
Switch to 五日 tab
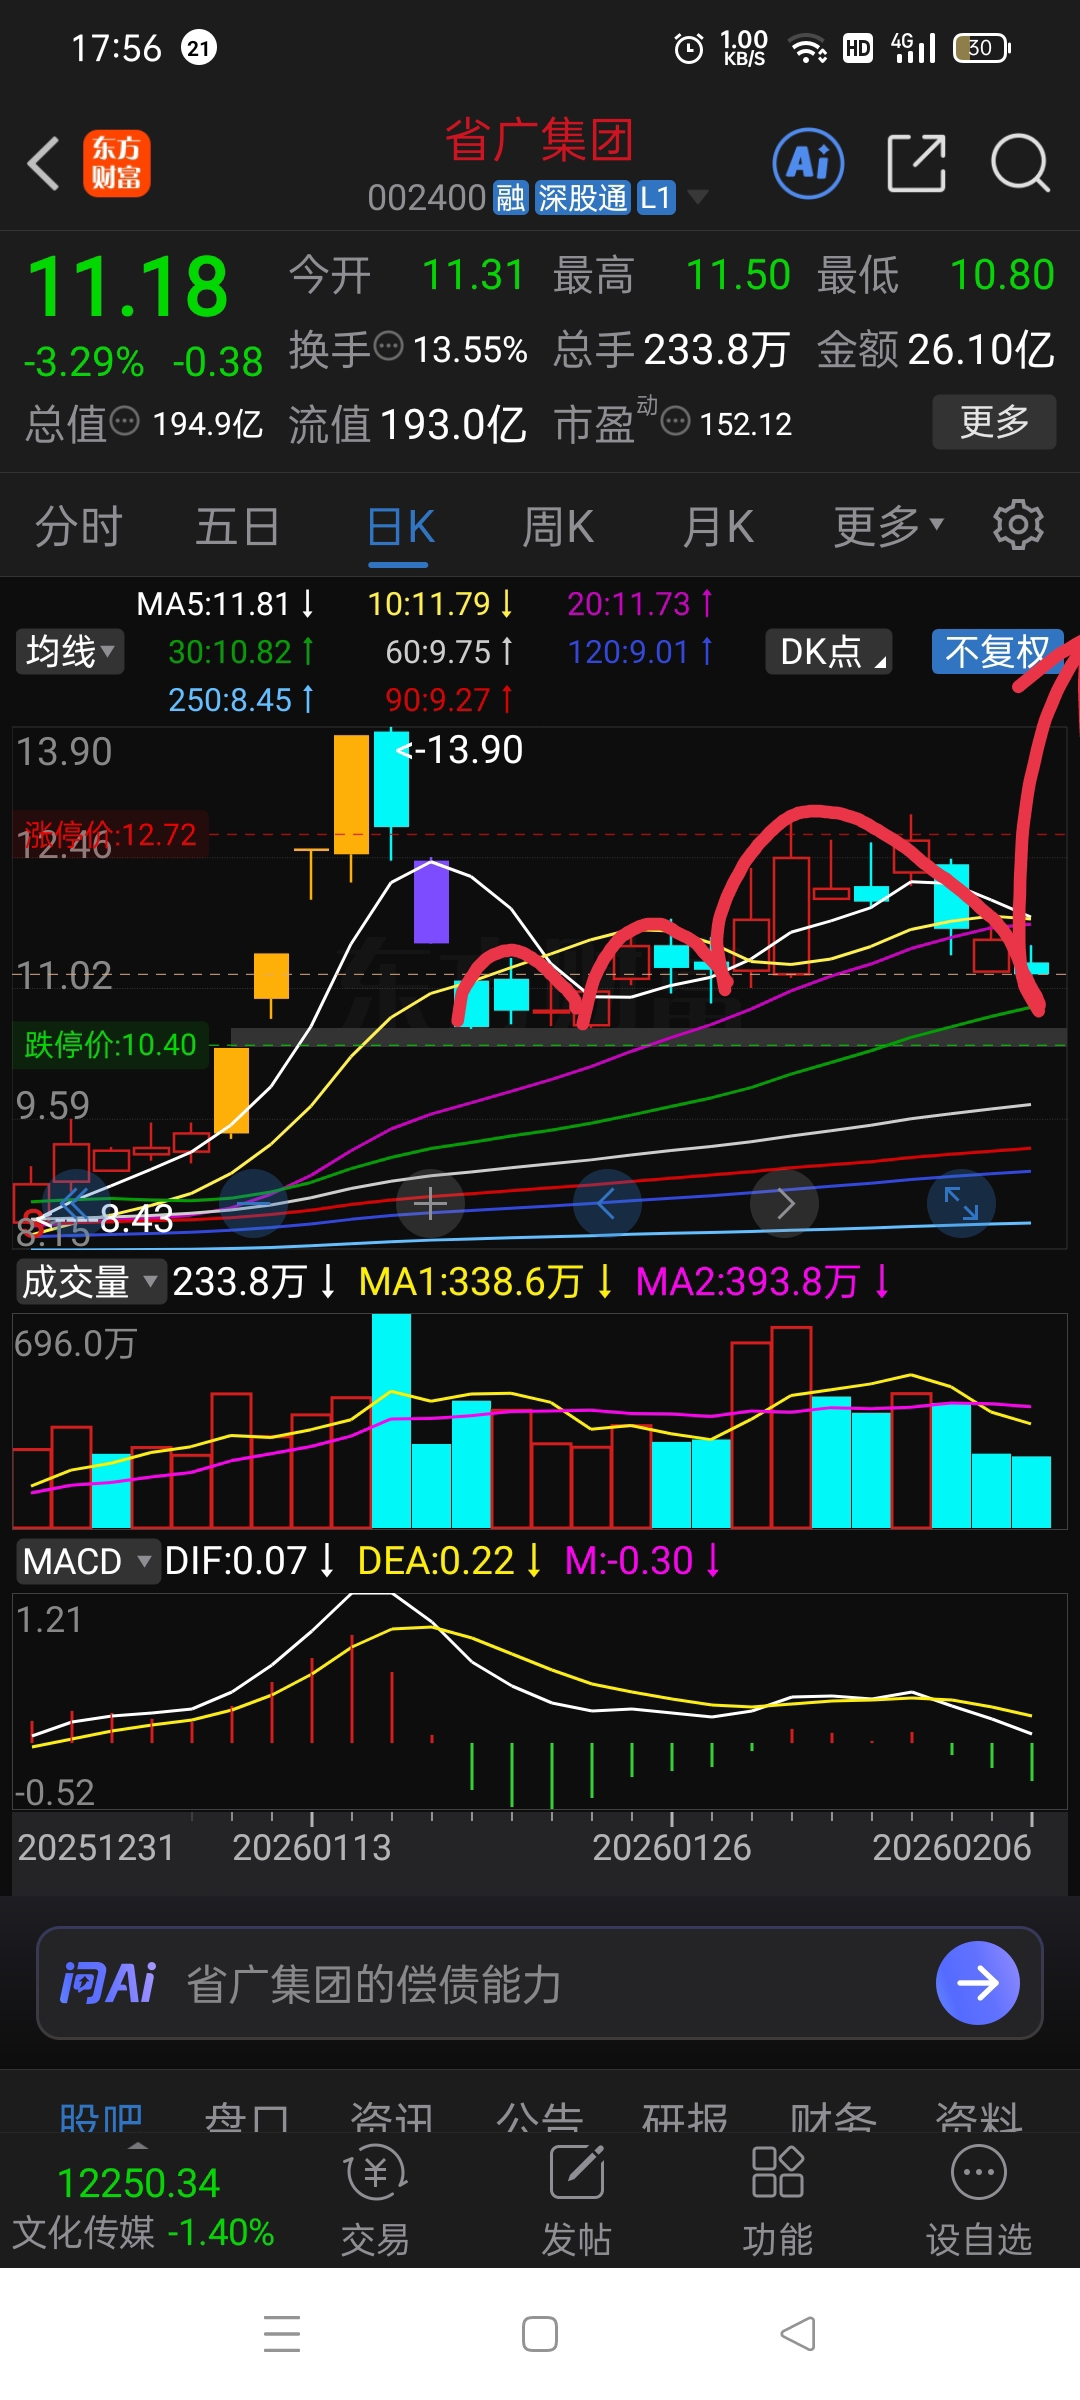pos(237,527)
